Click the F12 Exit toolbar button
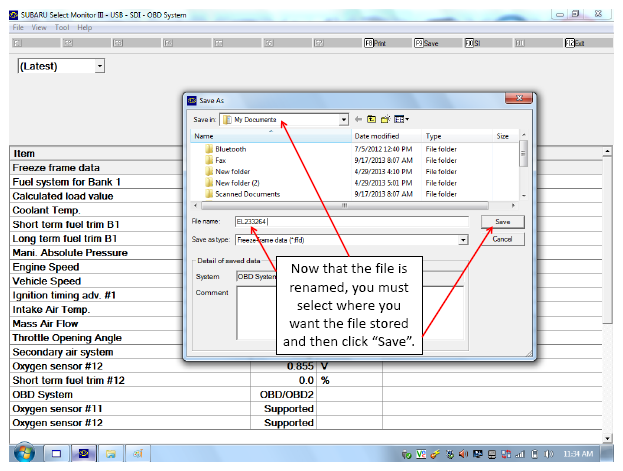623x471 pixels. pos(575,43)
